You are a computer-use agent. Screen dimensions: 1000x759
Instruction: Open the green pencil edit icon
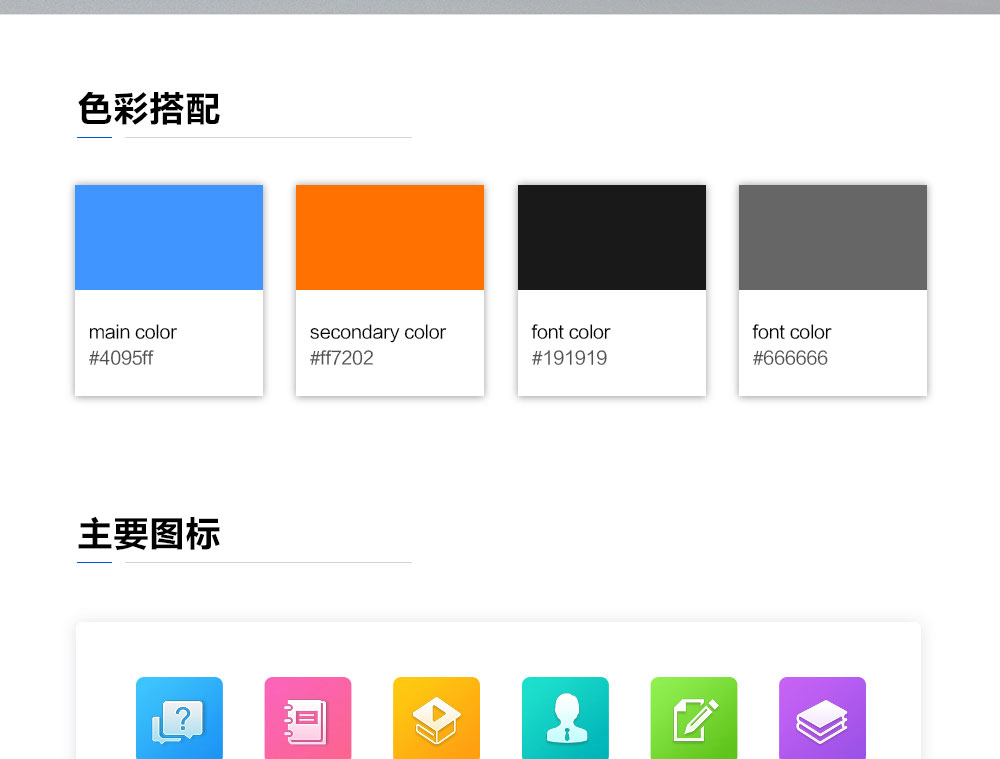click(694, 719)
